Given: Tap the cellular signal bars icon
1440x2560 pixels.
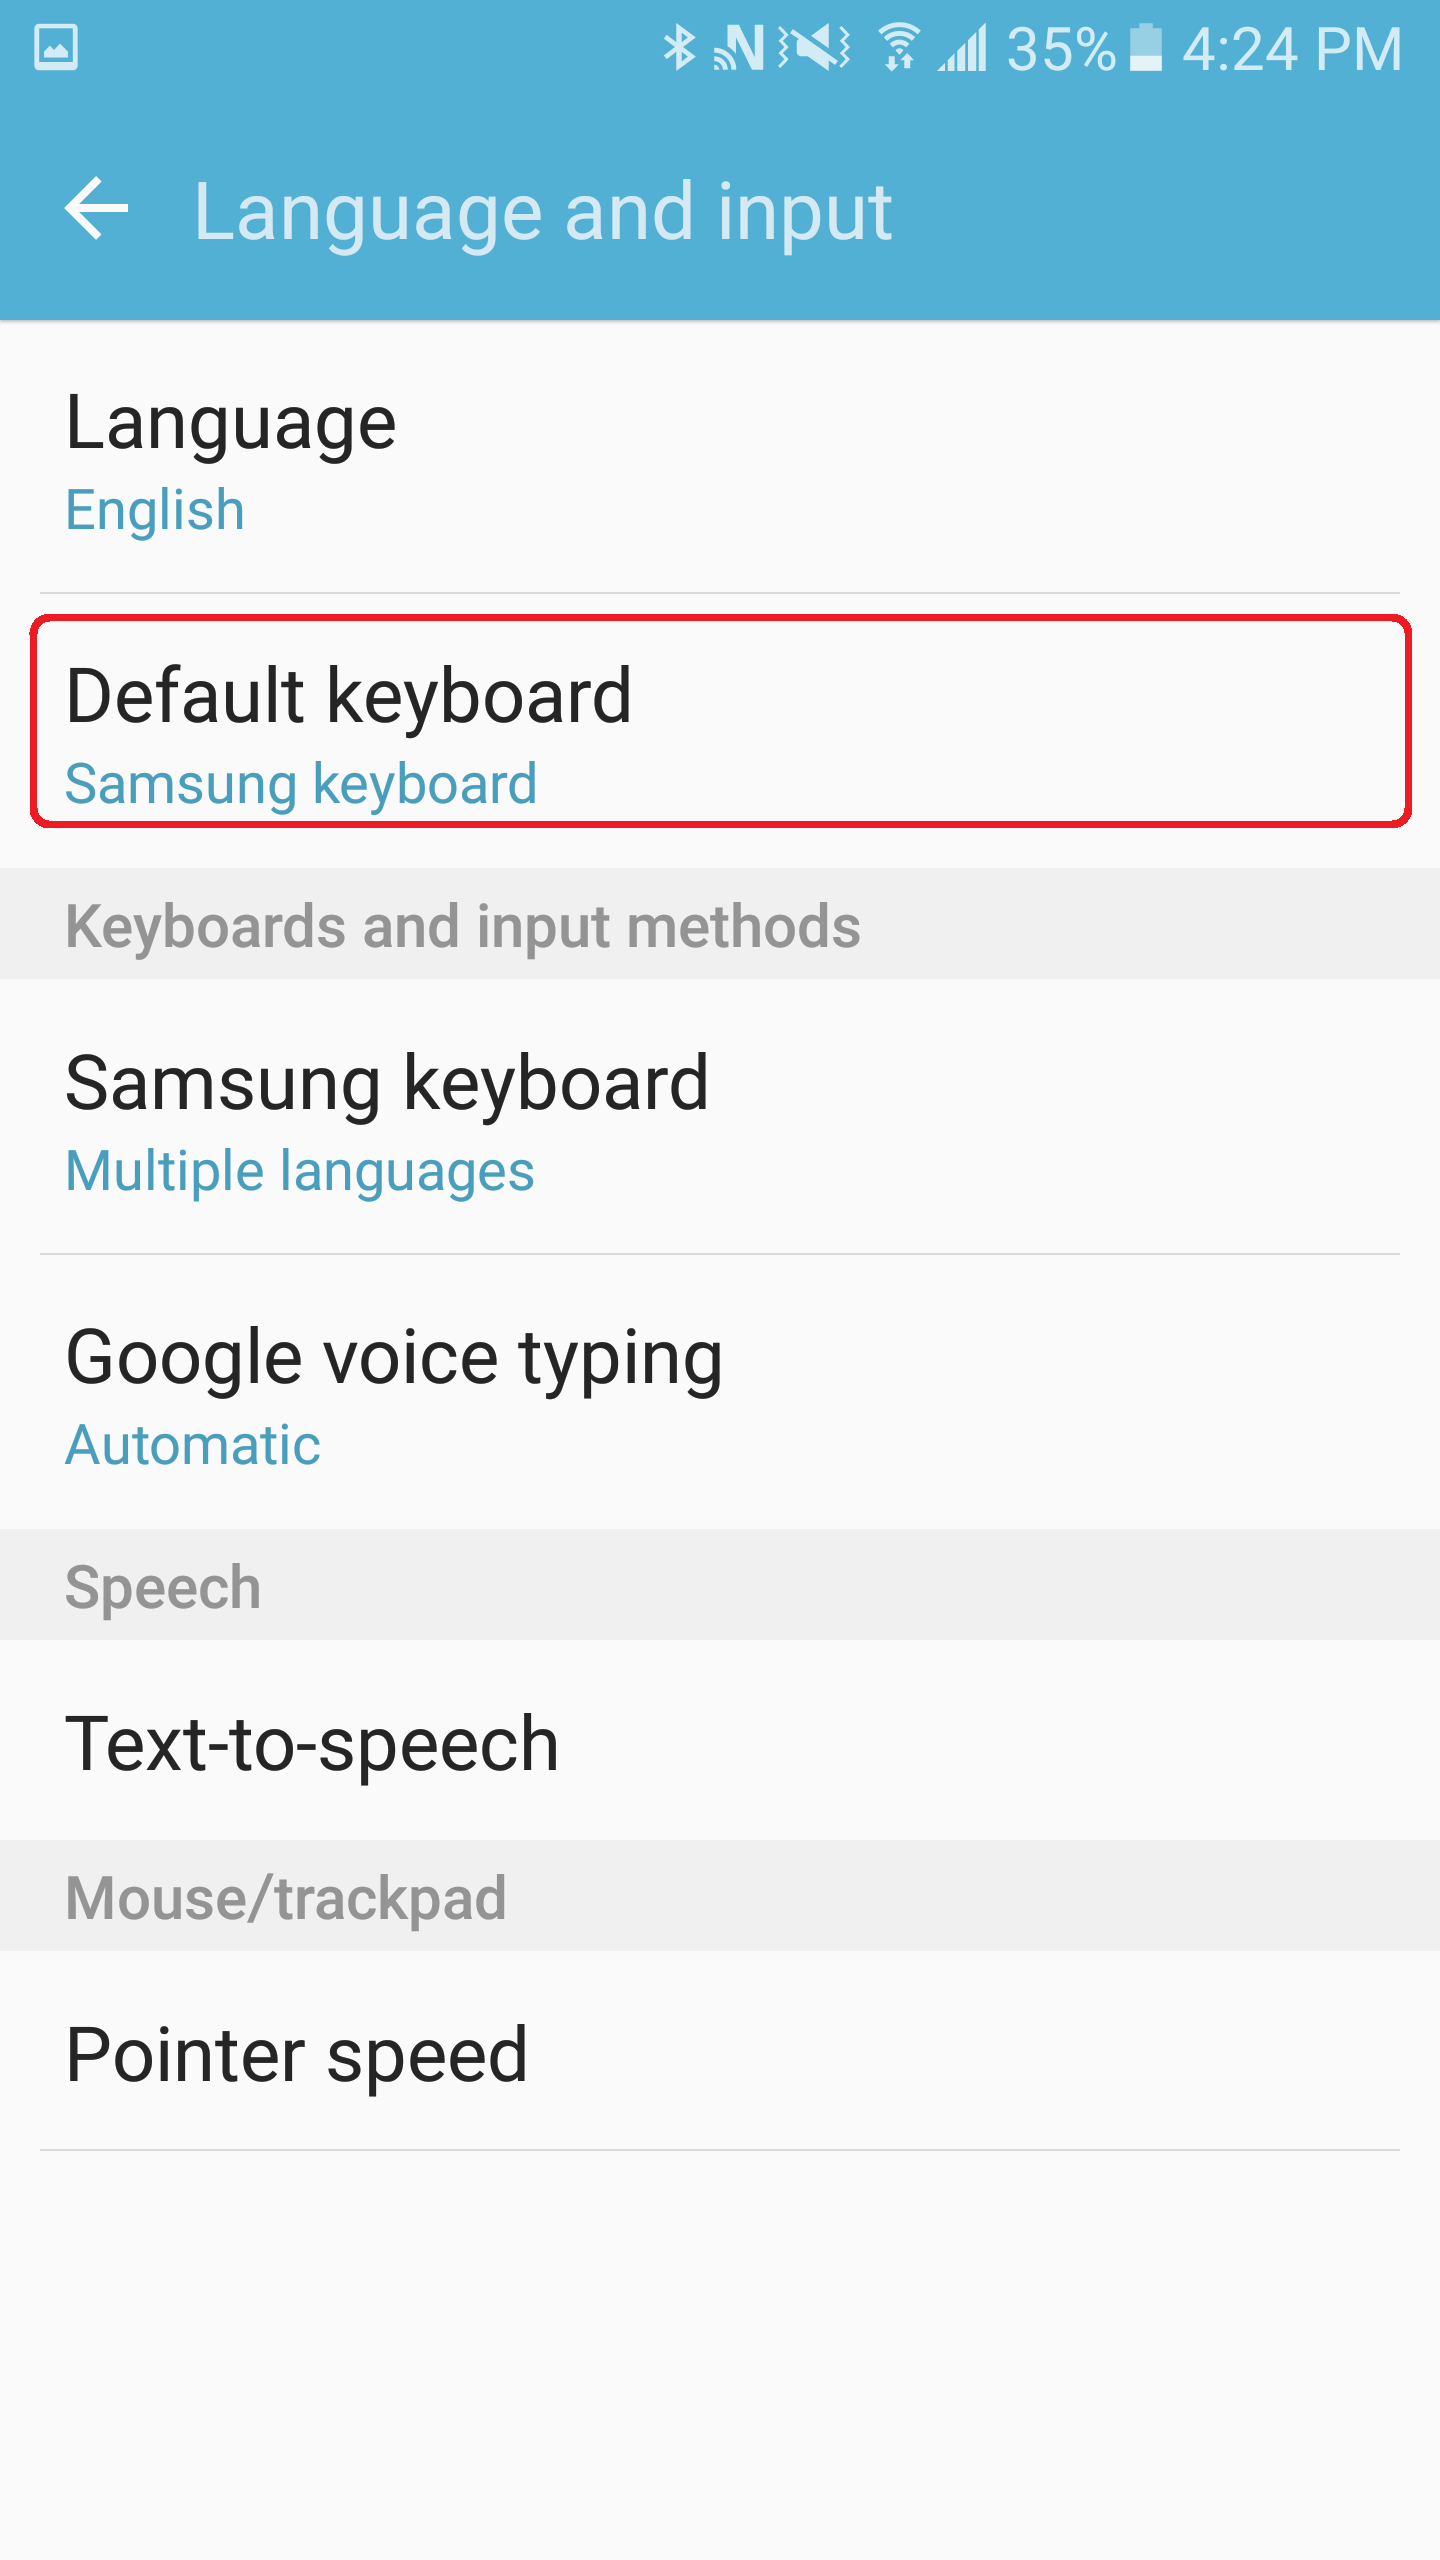Looking at the screenshot, I should pos(962,47).
